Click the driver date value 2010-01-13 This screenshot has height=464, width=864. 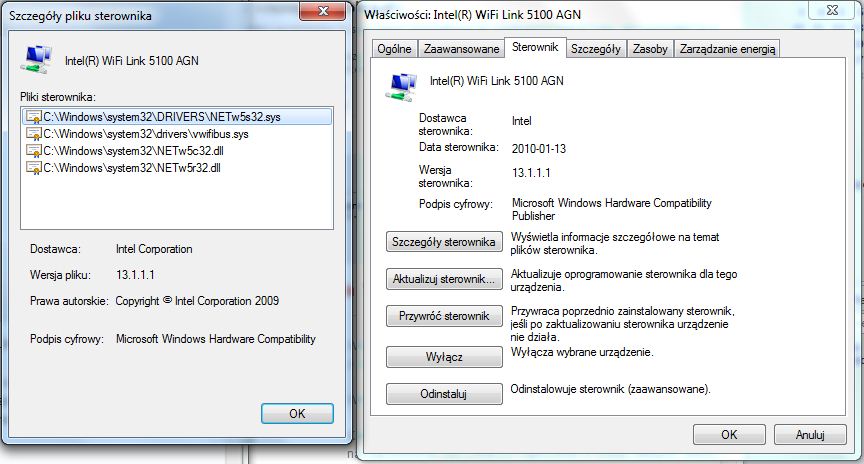click(x=538, y=149)
